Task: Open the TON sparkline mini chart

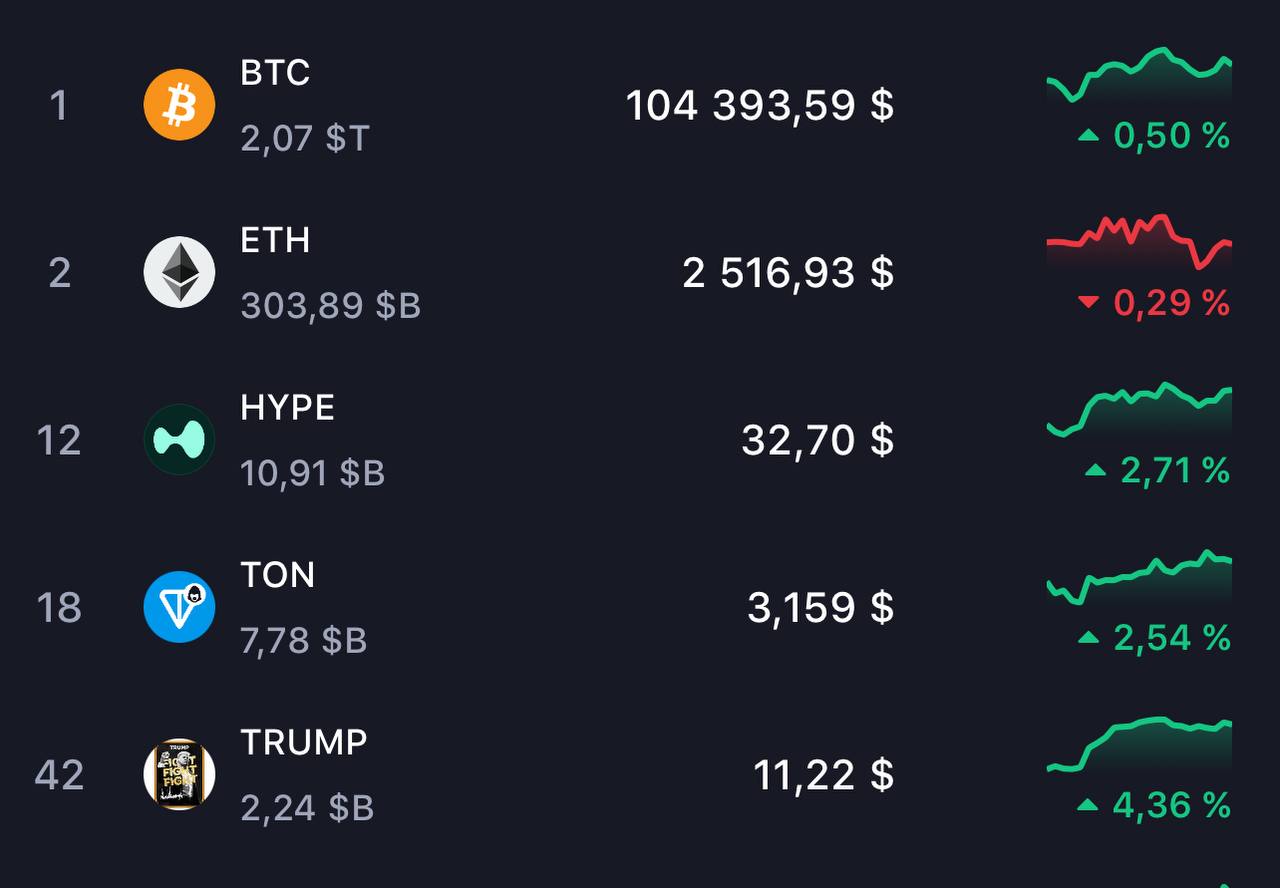Action: point(1139,577)
